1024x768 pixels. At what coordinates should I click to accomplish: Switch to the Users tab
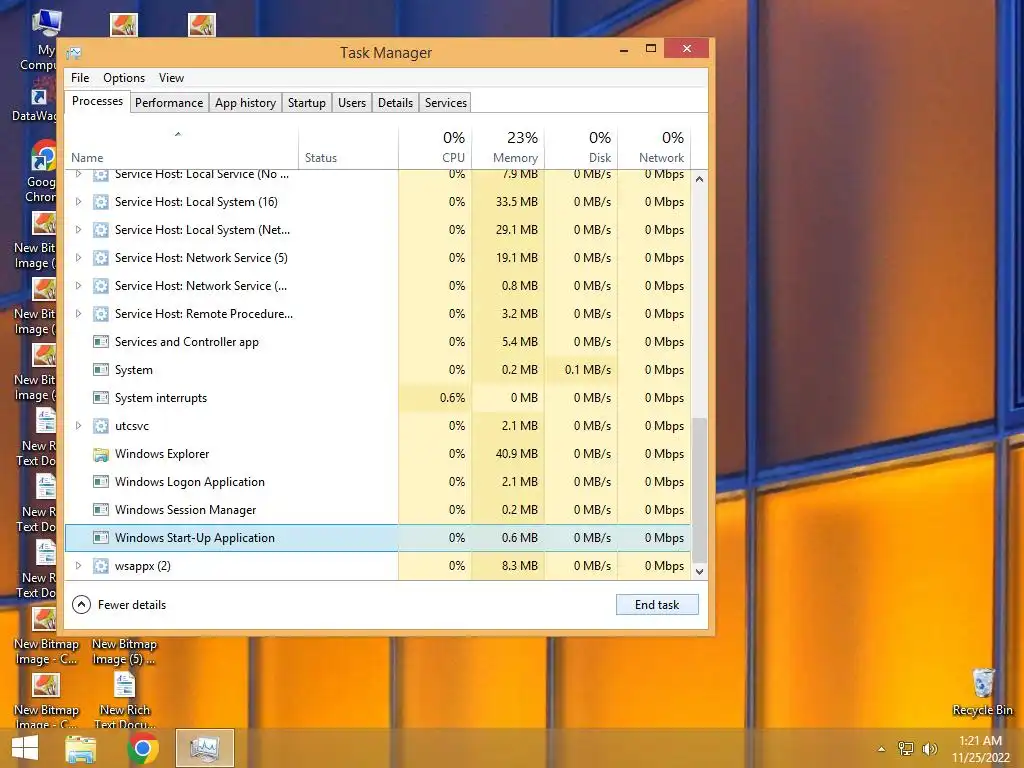click(x=352, y=103)
